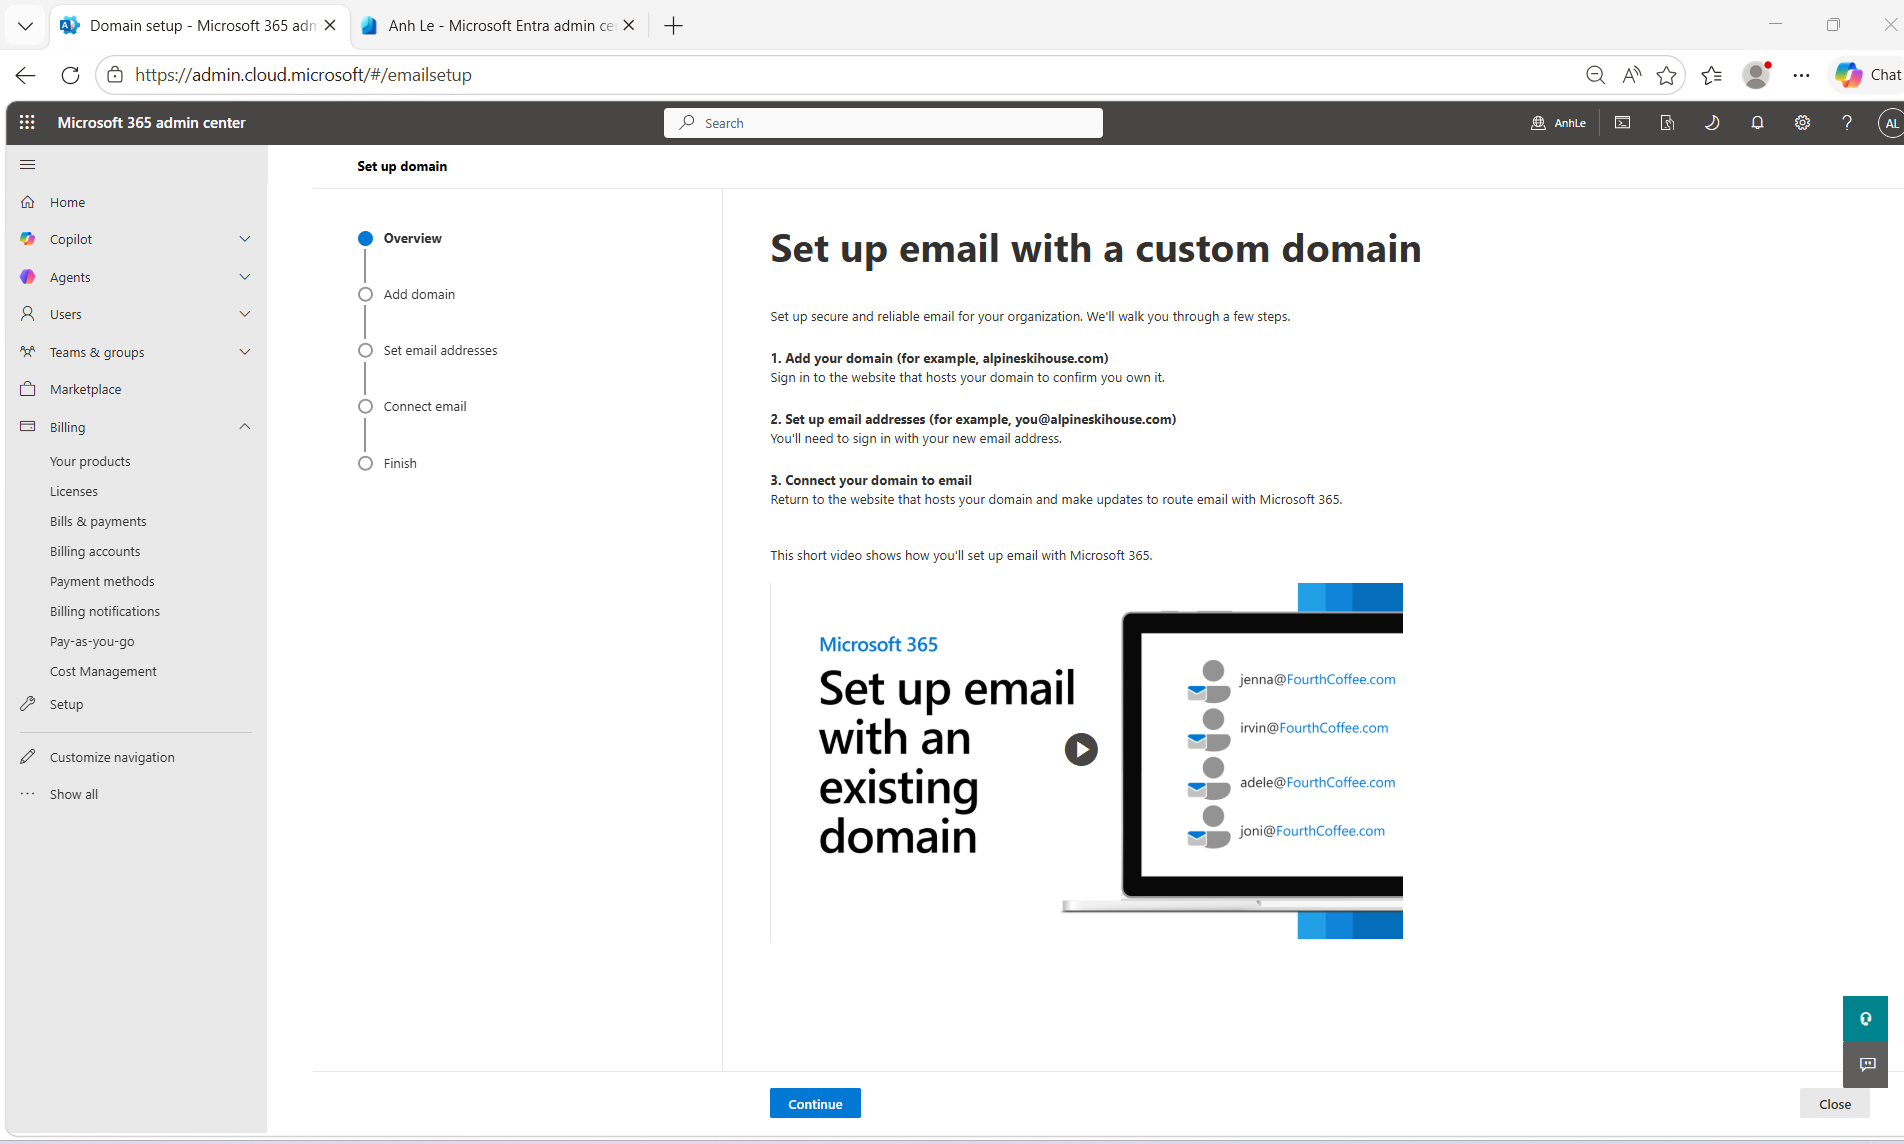1904x1144 pixels.
Task: Open the browser profile icon
Action: click(x=1756, y=75)
